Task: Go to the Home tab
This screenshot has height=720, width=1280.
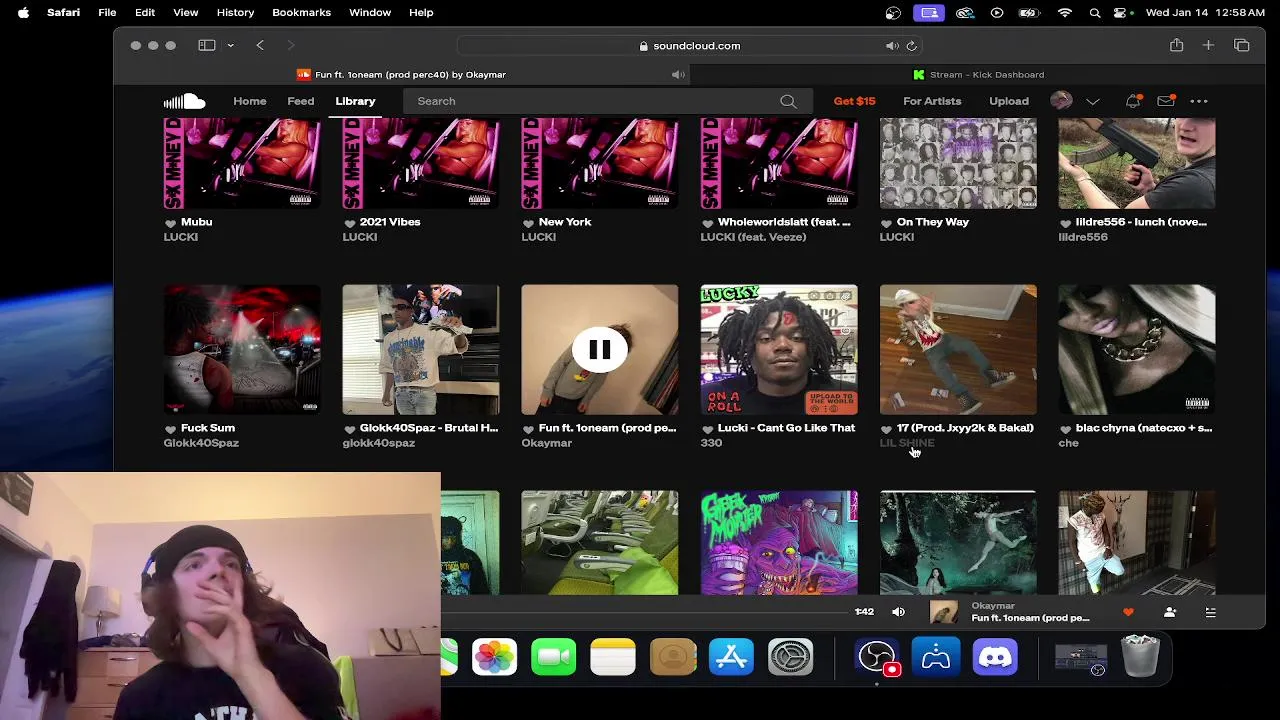Action: tap(250, 101)
